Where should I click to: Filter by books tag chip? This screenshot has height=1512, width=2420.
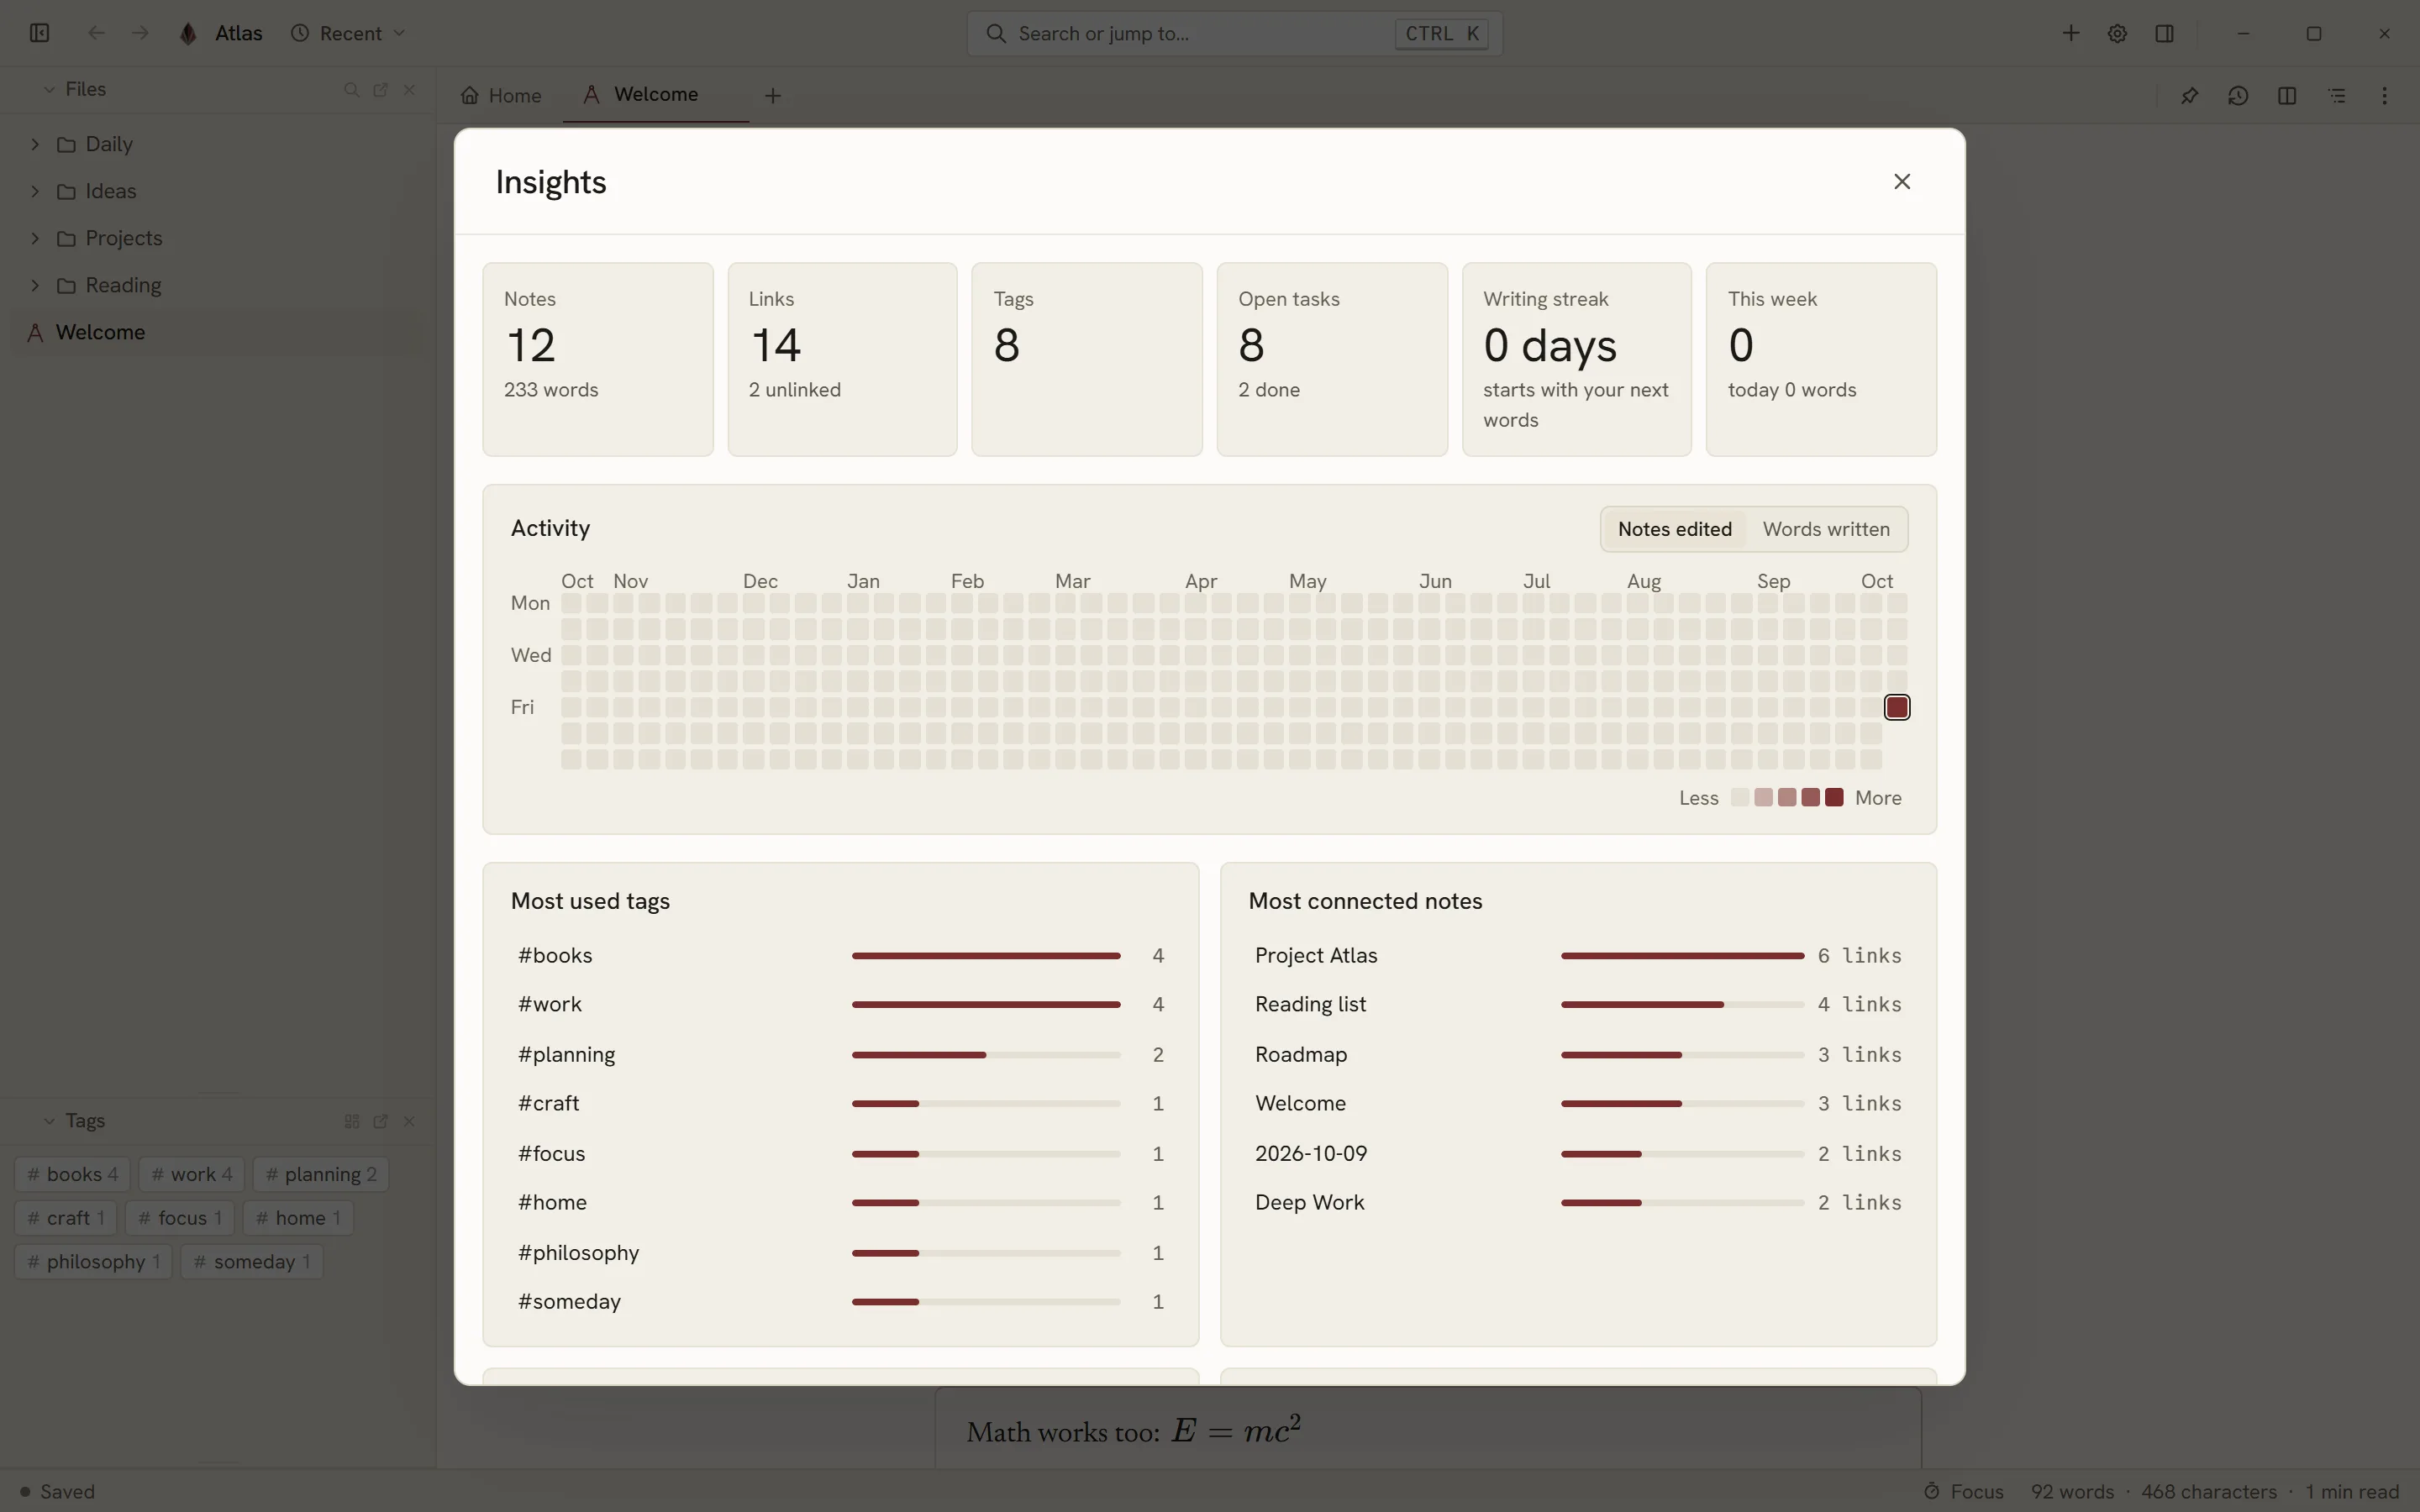[x=72, y=1174]
